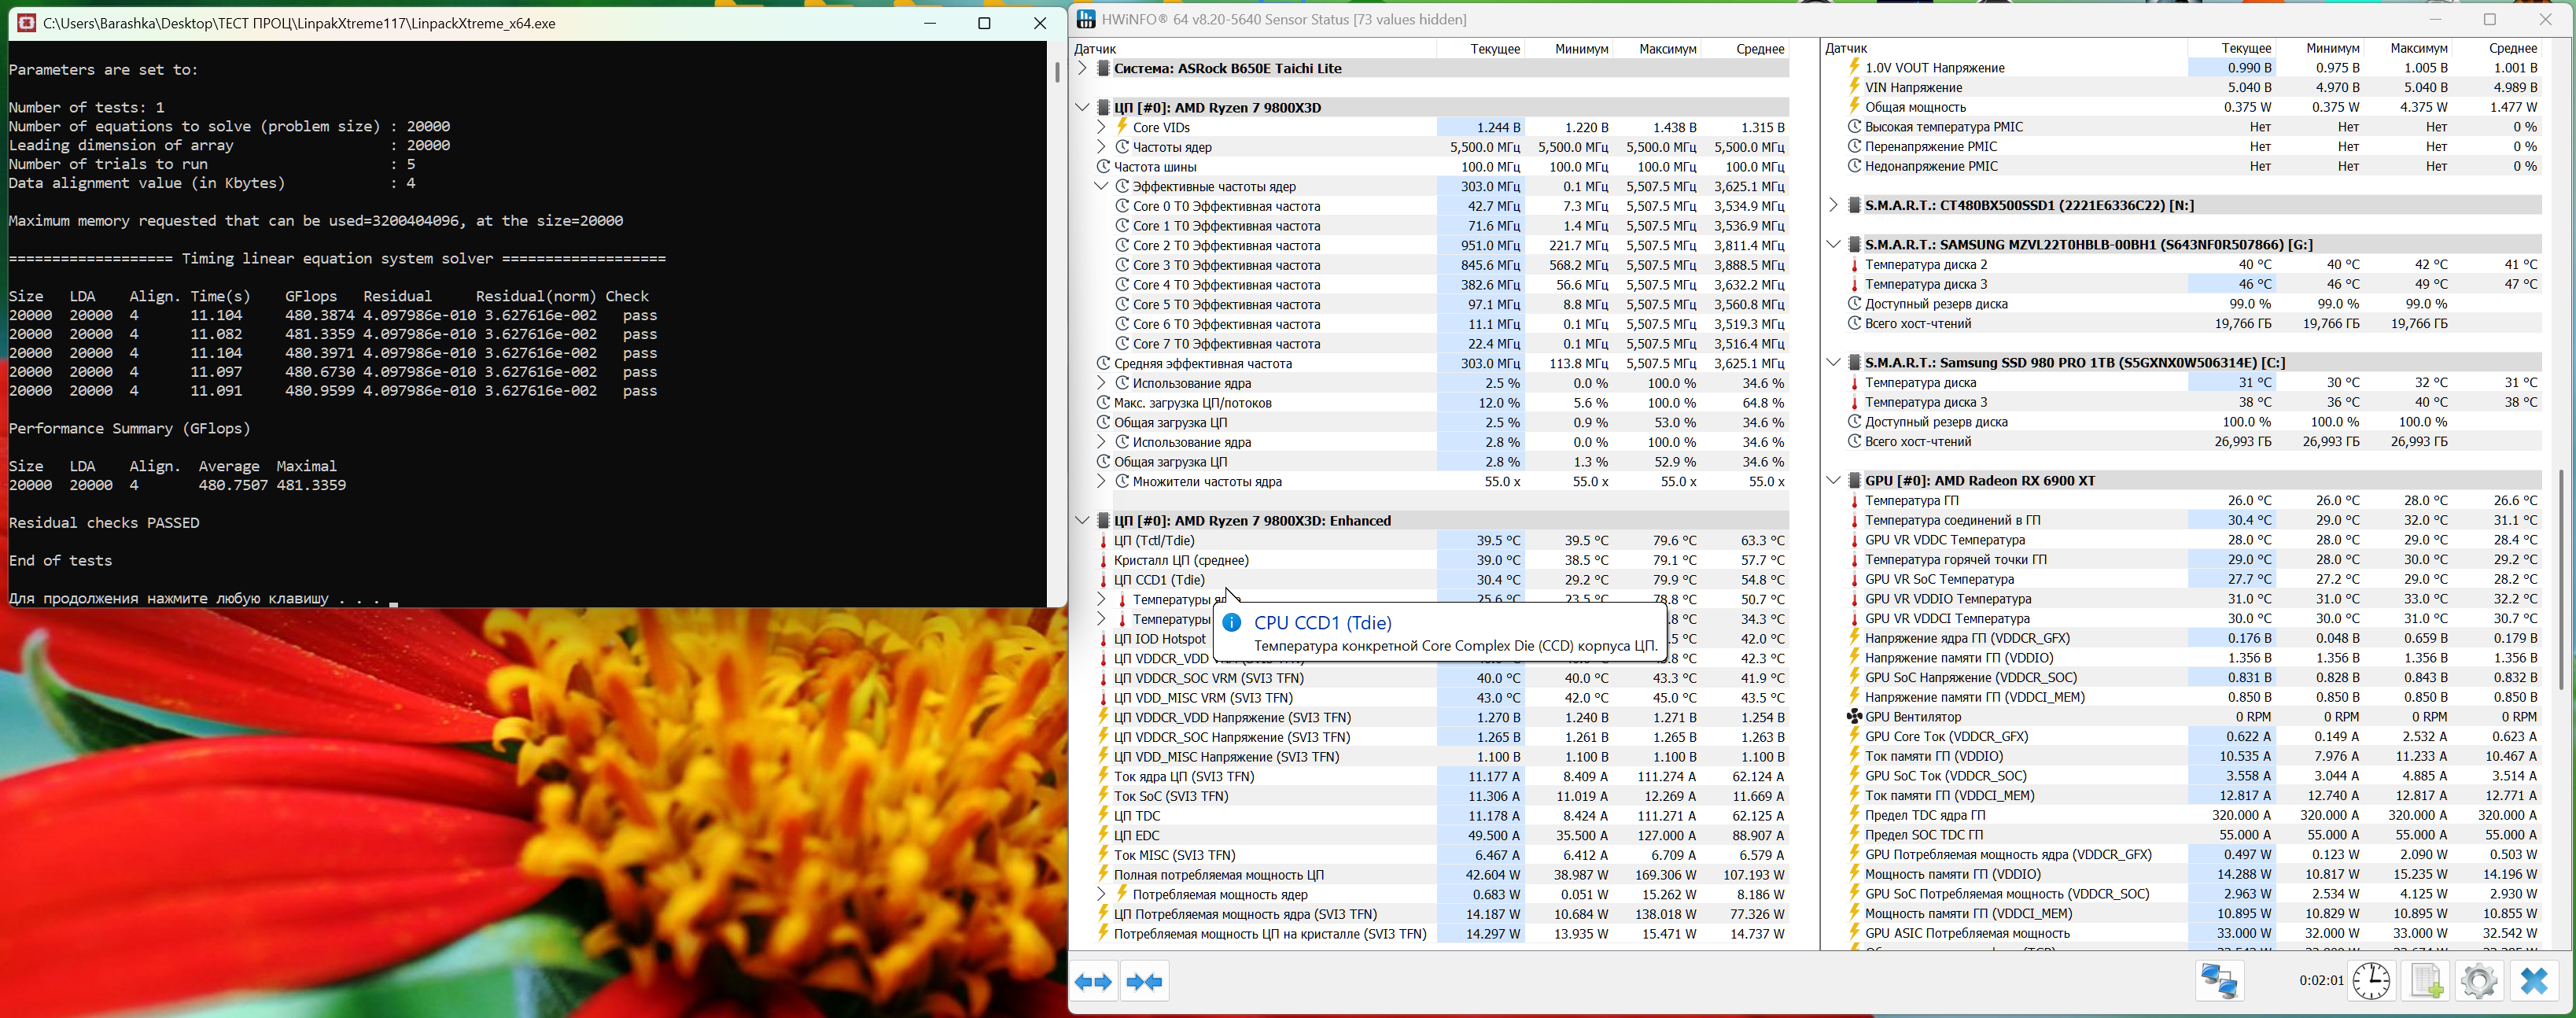The width and height of the screenshot is (2576, 1018).
Task: Click the Среднее column header in right pane
Action: [x=2512, y=48]
